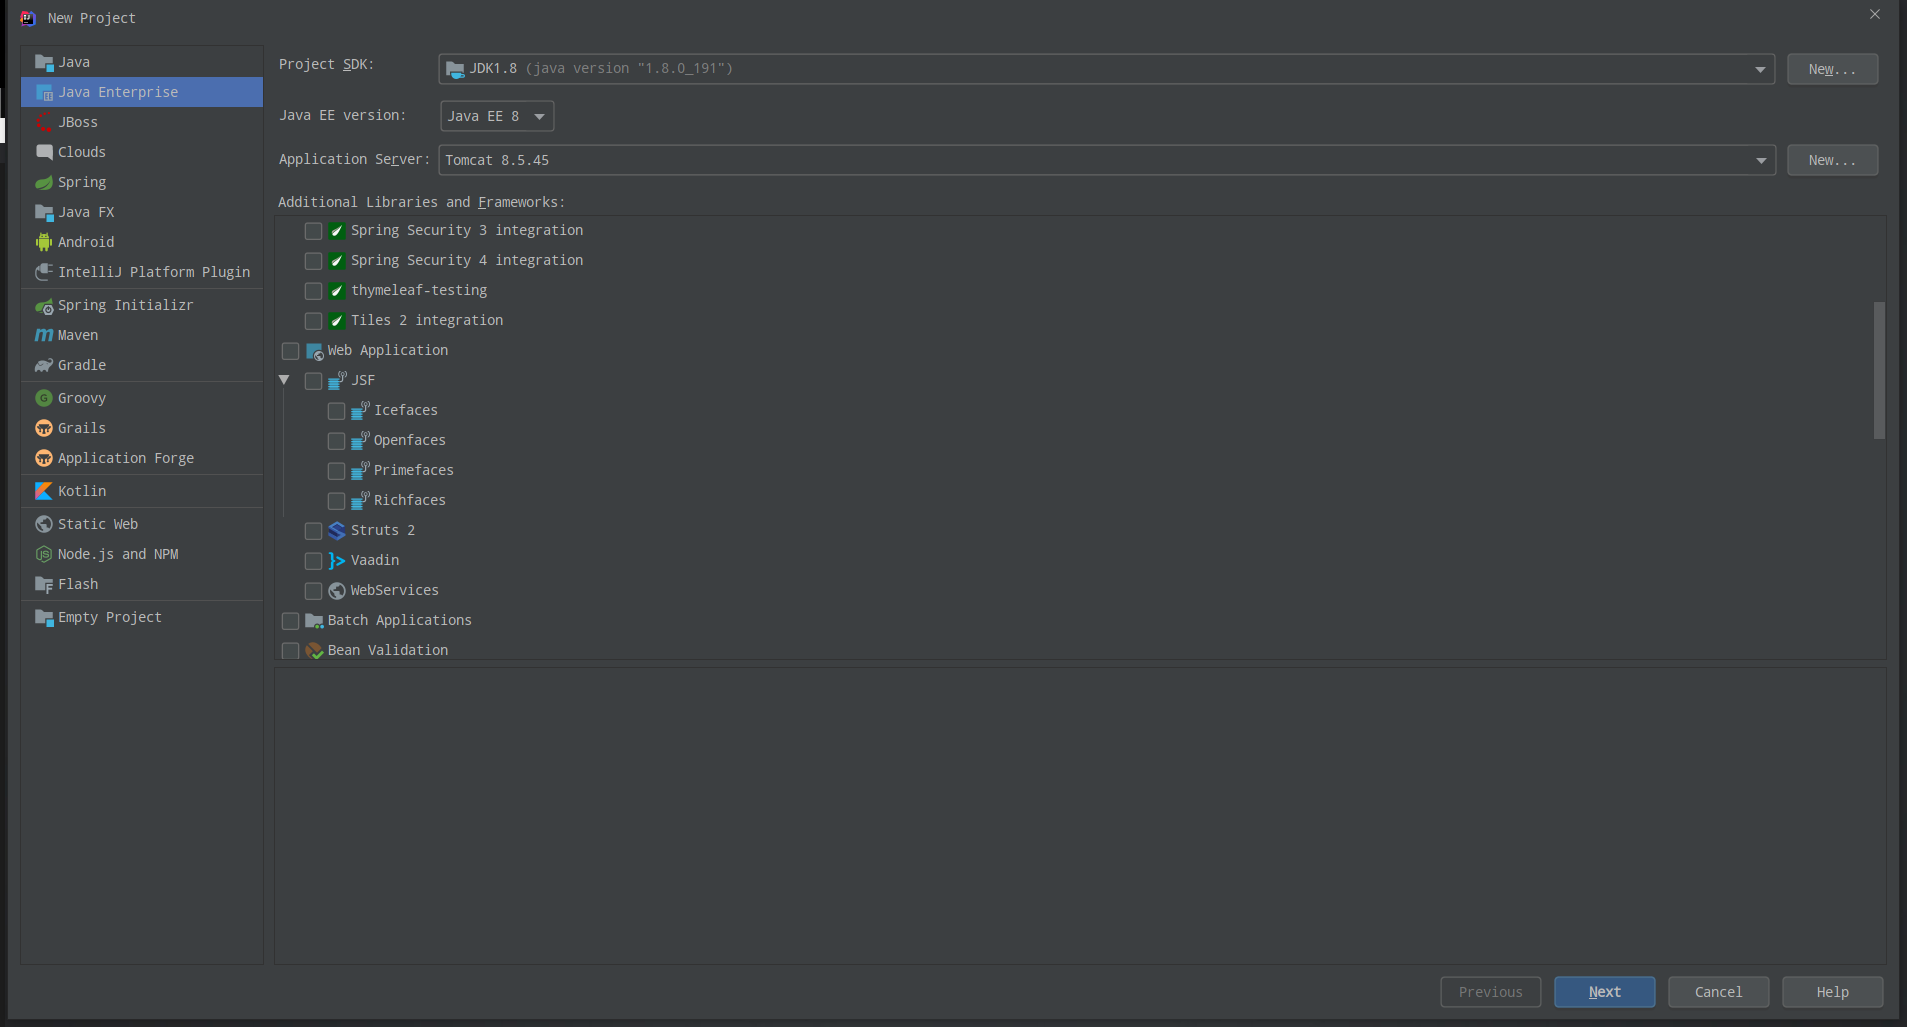The height and width of the screenshot is (1027, 1907).
Task: Click the WebServices globe icon
Action: point(337,591)
